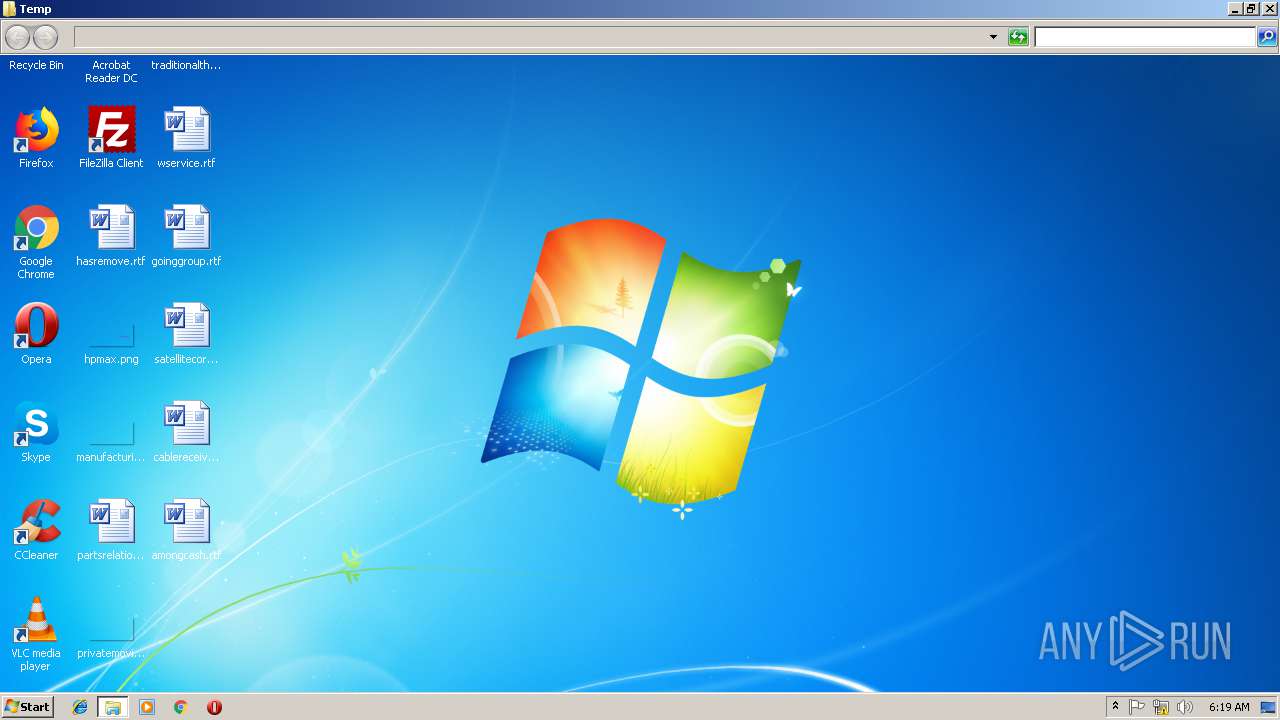
Task: Open the volume speaker icon in the tray
Action: point(1185,707)
